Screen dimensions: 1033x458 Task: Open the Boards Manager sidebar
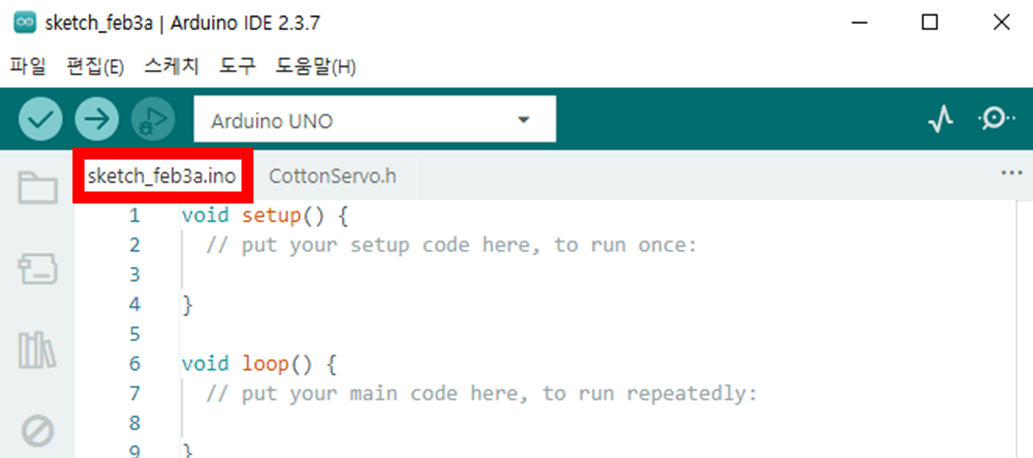click(38, 268)
